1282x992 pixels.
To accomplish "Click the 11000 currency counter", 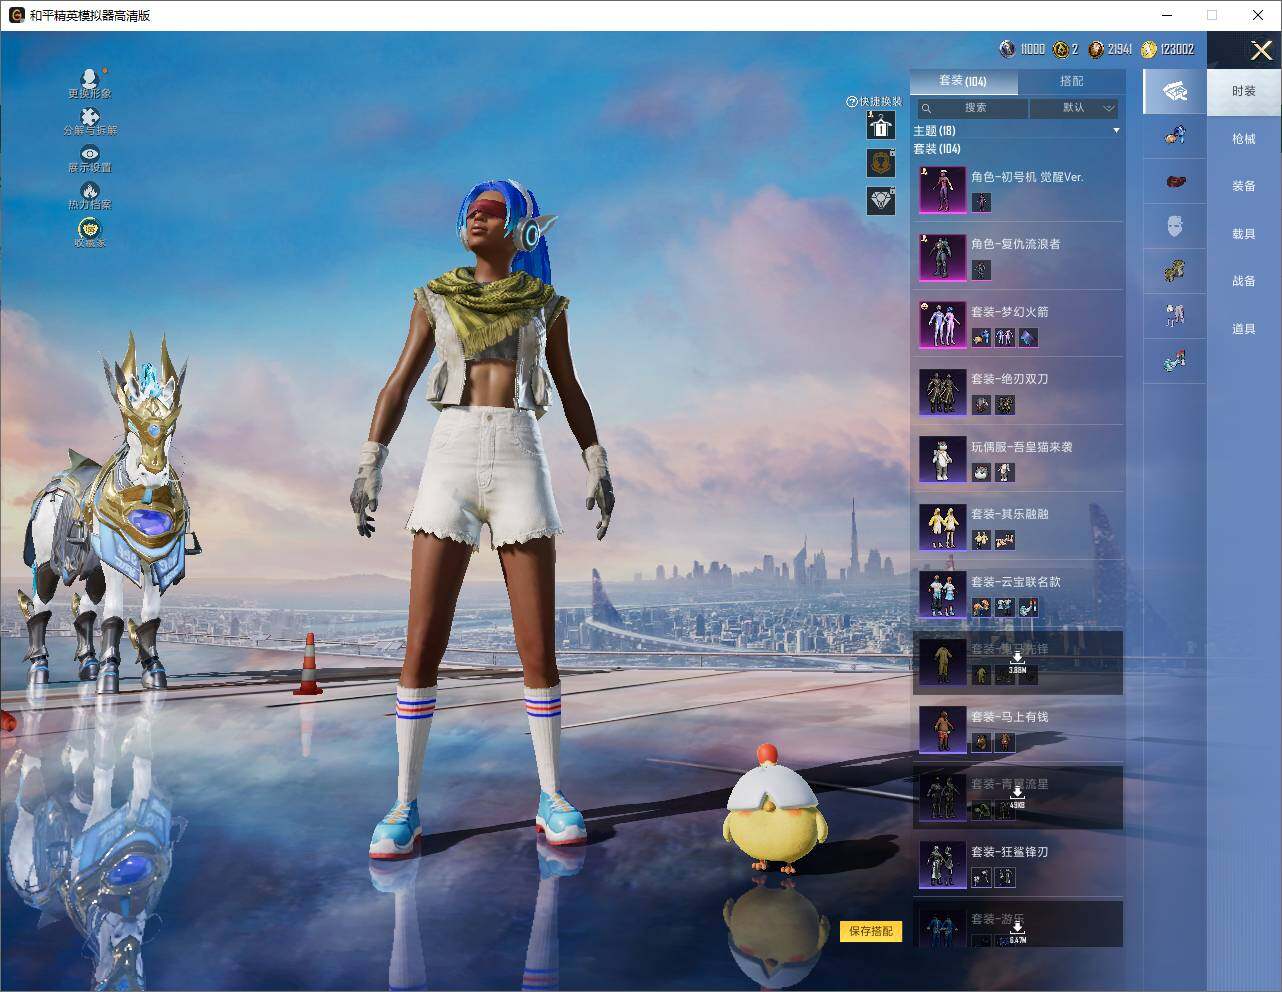I will pyautogui.click(x=1022, y=49).
